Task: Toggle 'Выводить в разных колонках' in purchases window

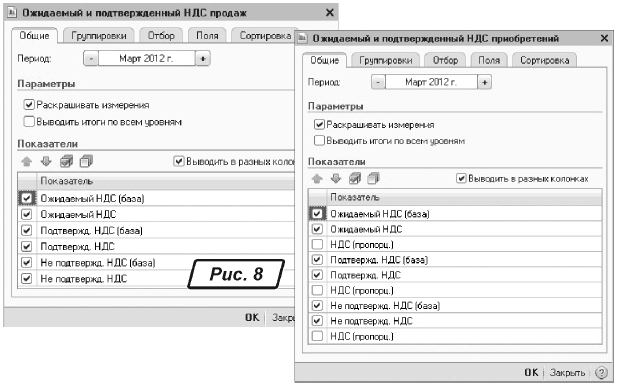Action: 461,179
